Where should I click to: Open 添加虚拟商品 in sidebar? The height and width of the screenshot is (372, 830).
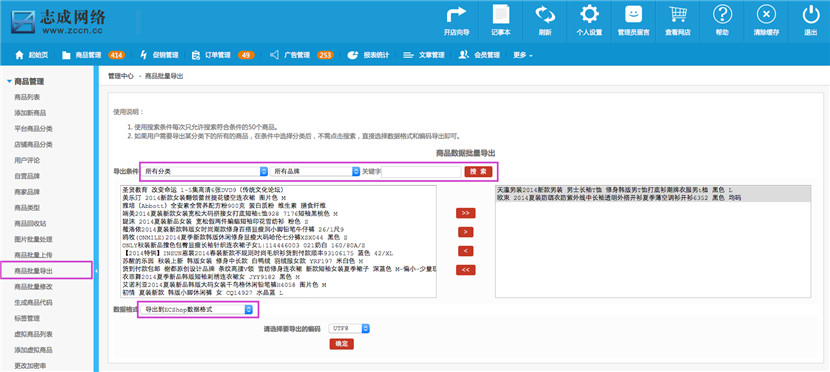click(33, 350)
